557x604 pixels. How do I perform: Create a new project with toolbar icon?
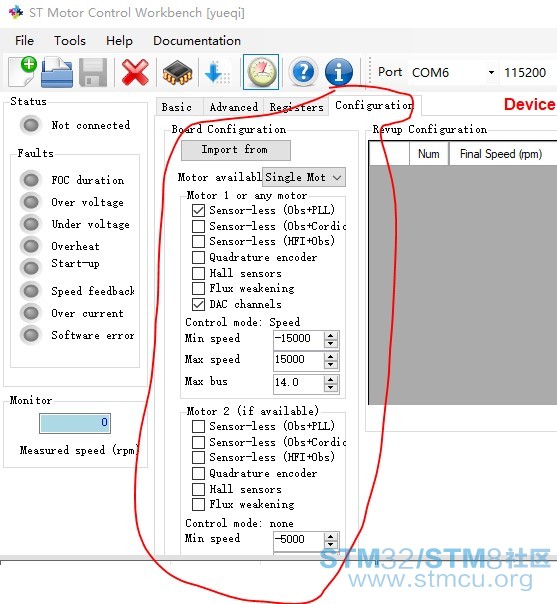(23, 72)
